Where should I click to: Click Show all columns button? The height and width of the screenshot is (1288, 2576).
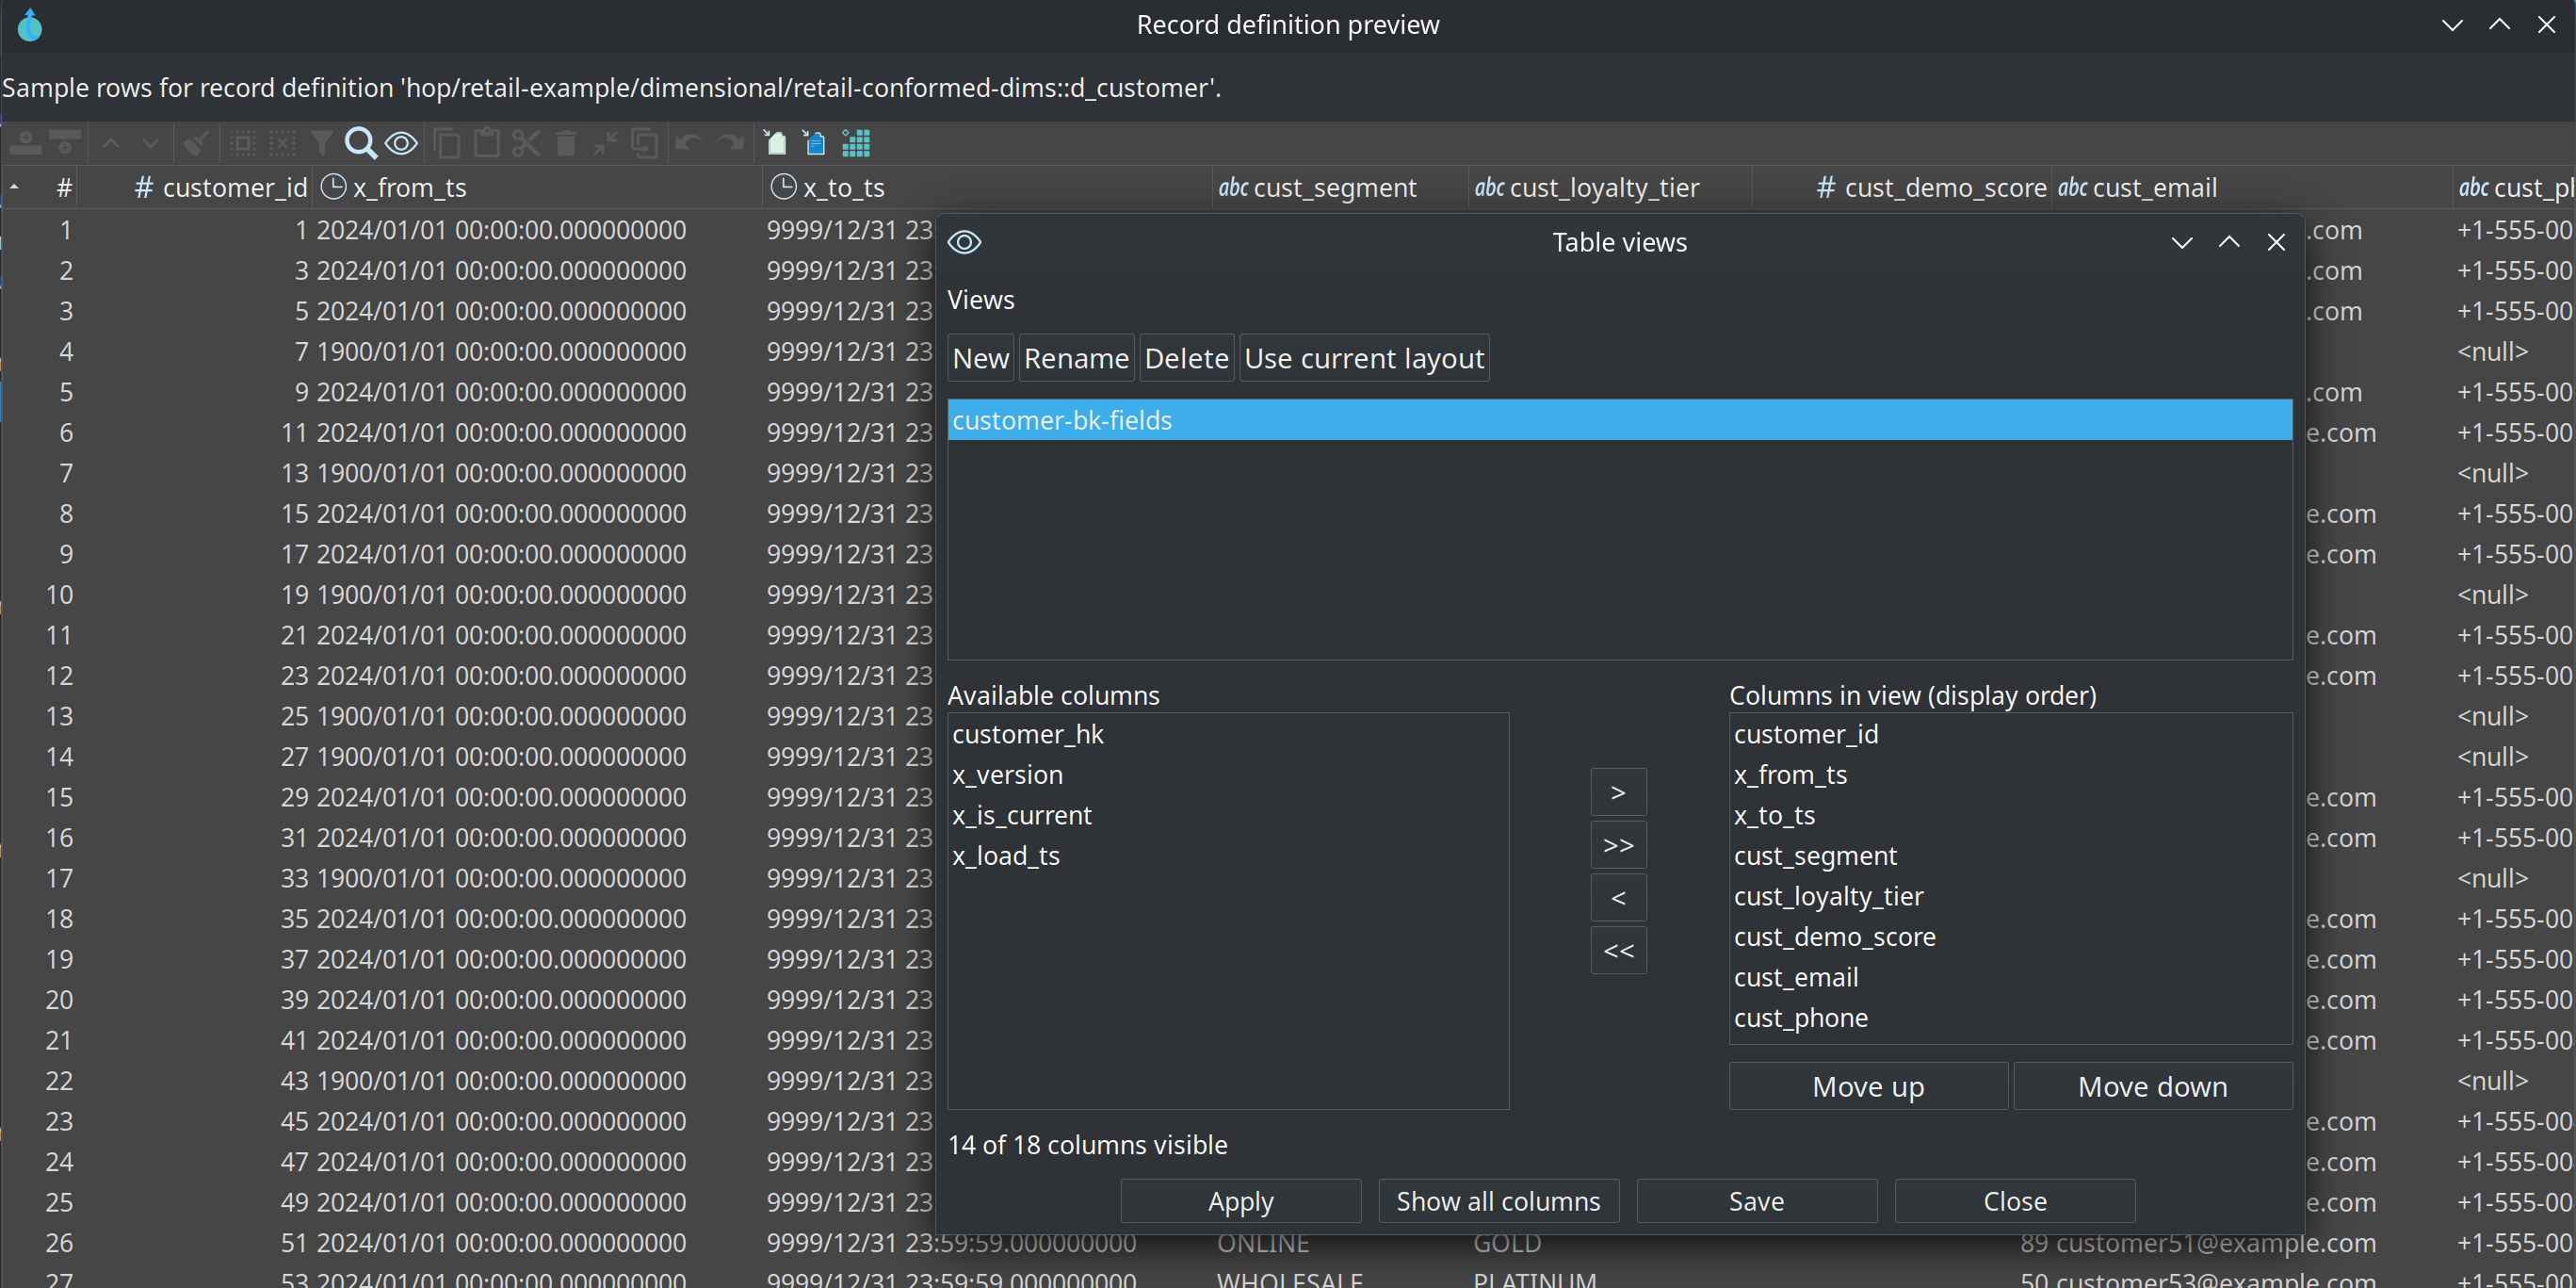pyautogui.click(x=1498, y=1201)
